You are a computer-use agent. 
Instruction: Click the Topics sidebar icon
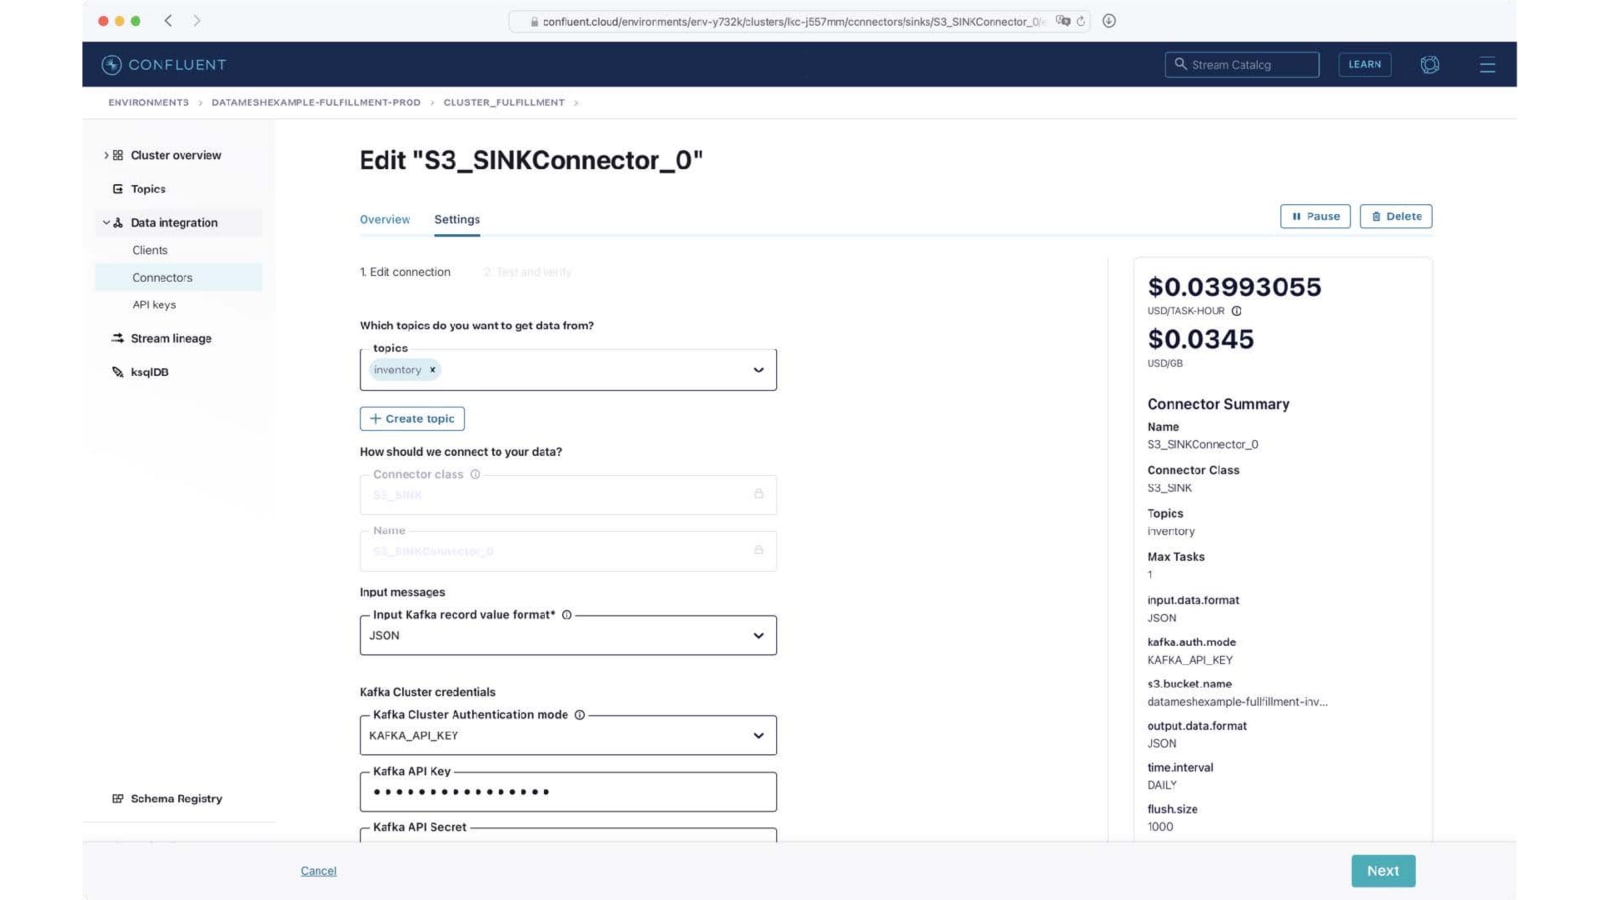click(x=118, y=189)
